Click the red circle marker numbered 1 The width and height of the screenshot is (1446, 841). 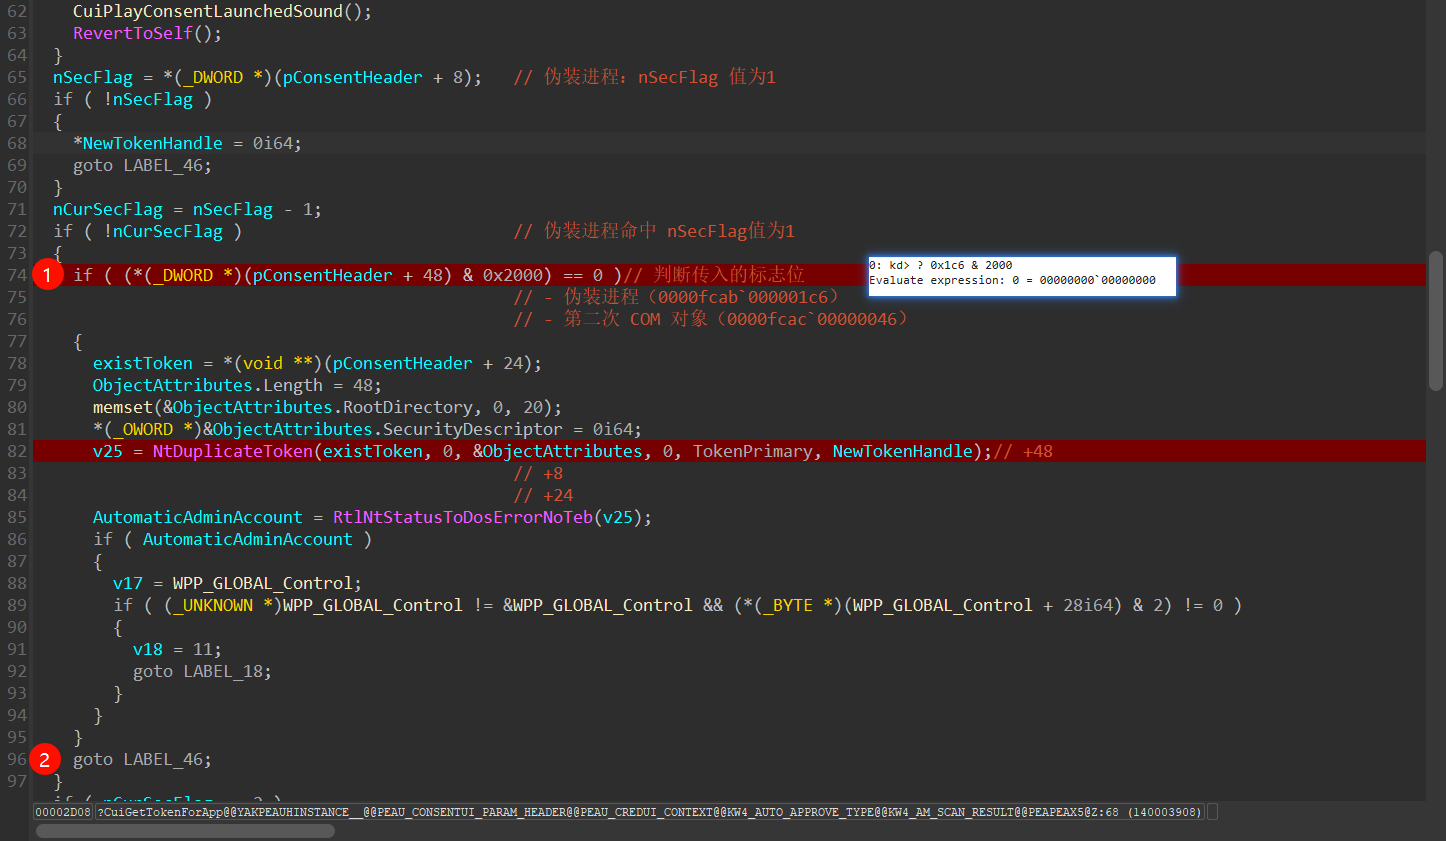click(x=47, y=274)
